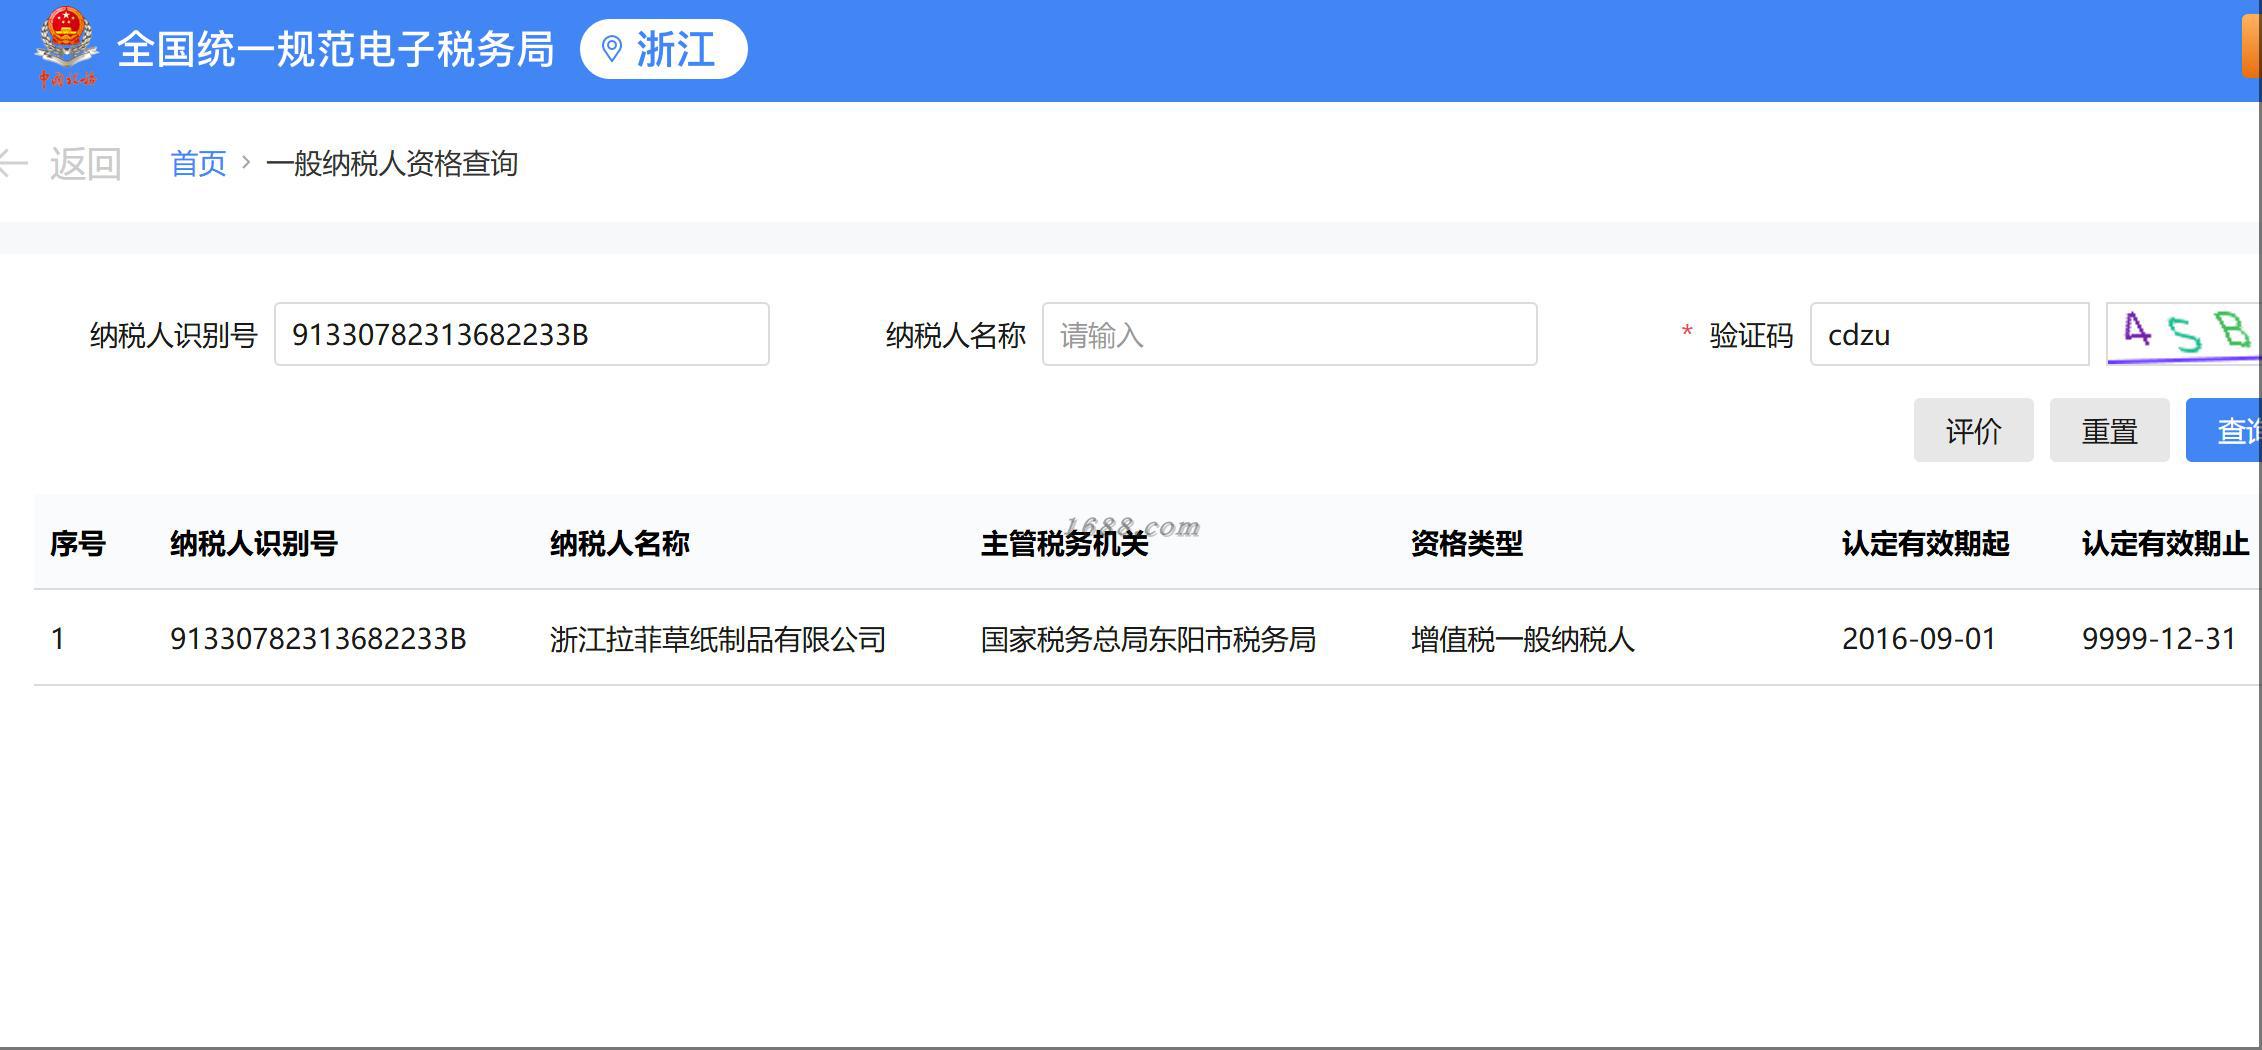Click the 序号 column header

pos(78,543)
